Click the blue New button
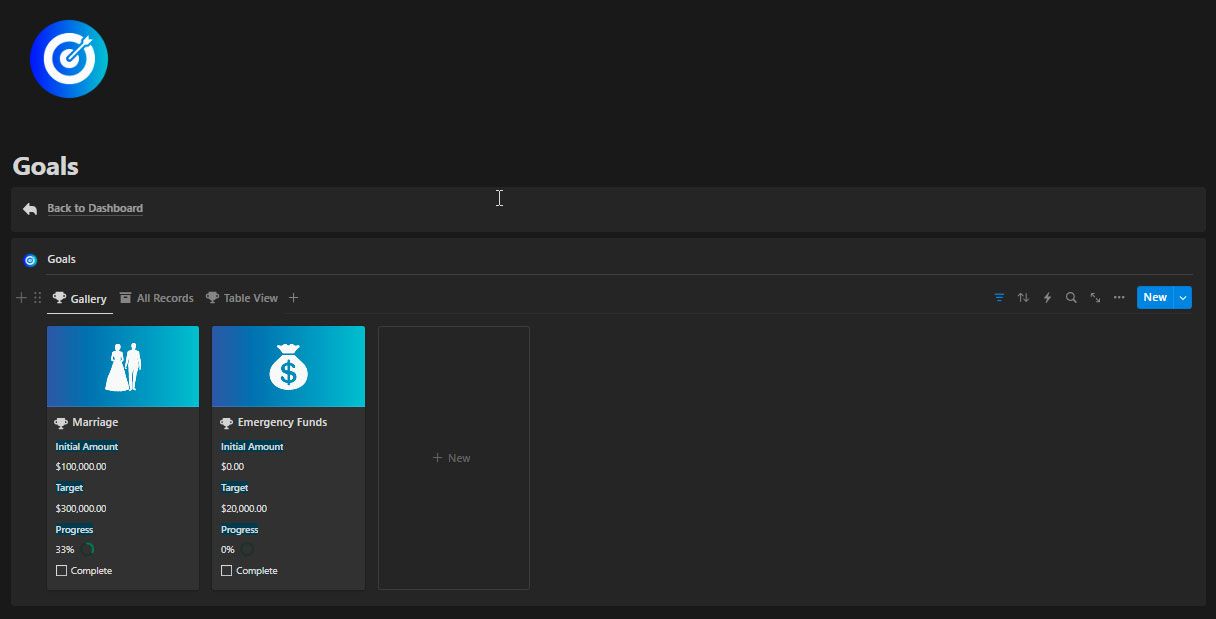The width and height of the screenshot is (1216, 619). [1155, 298]
